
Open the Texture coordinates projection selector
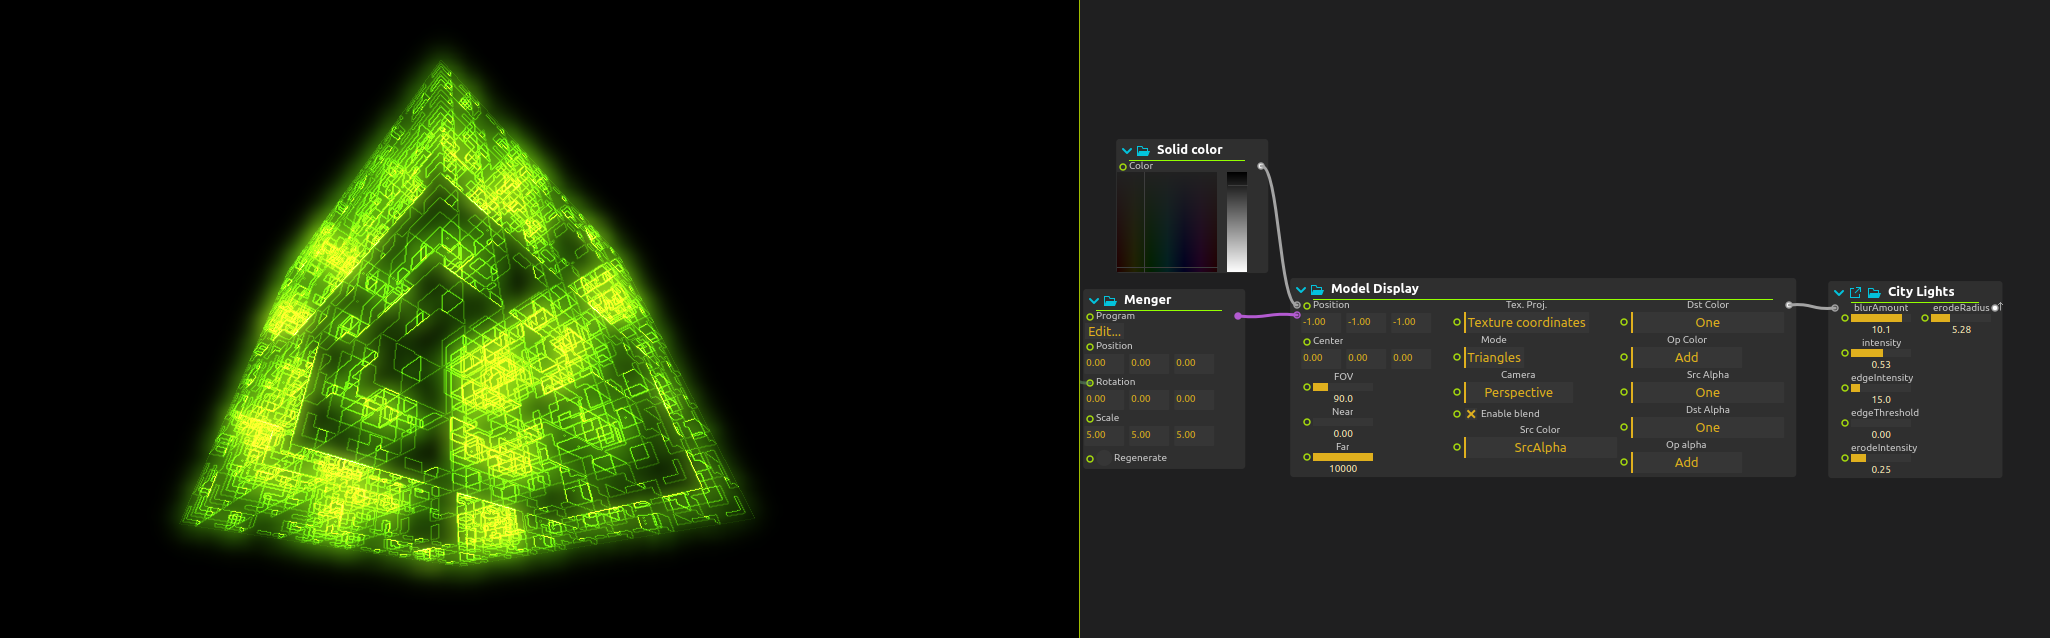1526,323
